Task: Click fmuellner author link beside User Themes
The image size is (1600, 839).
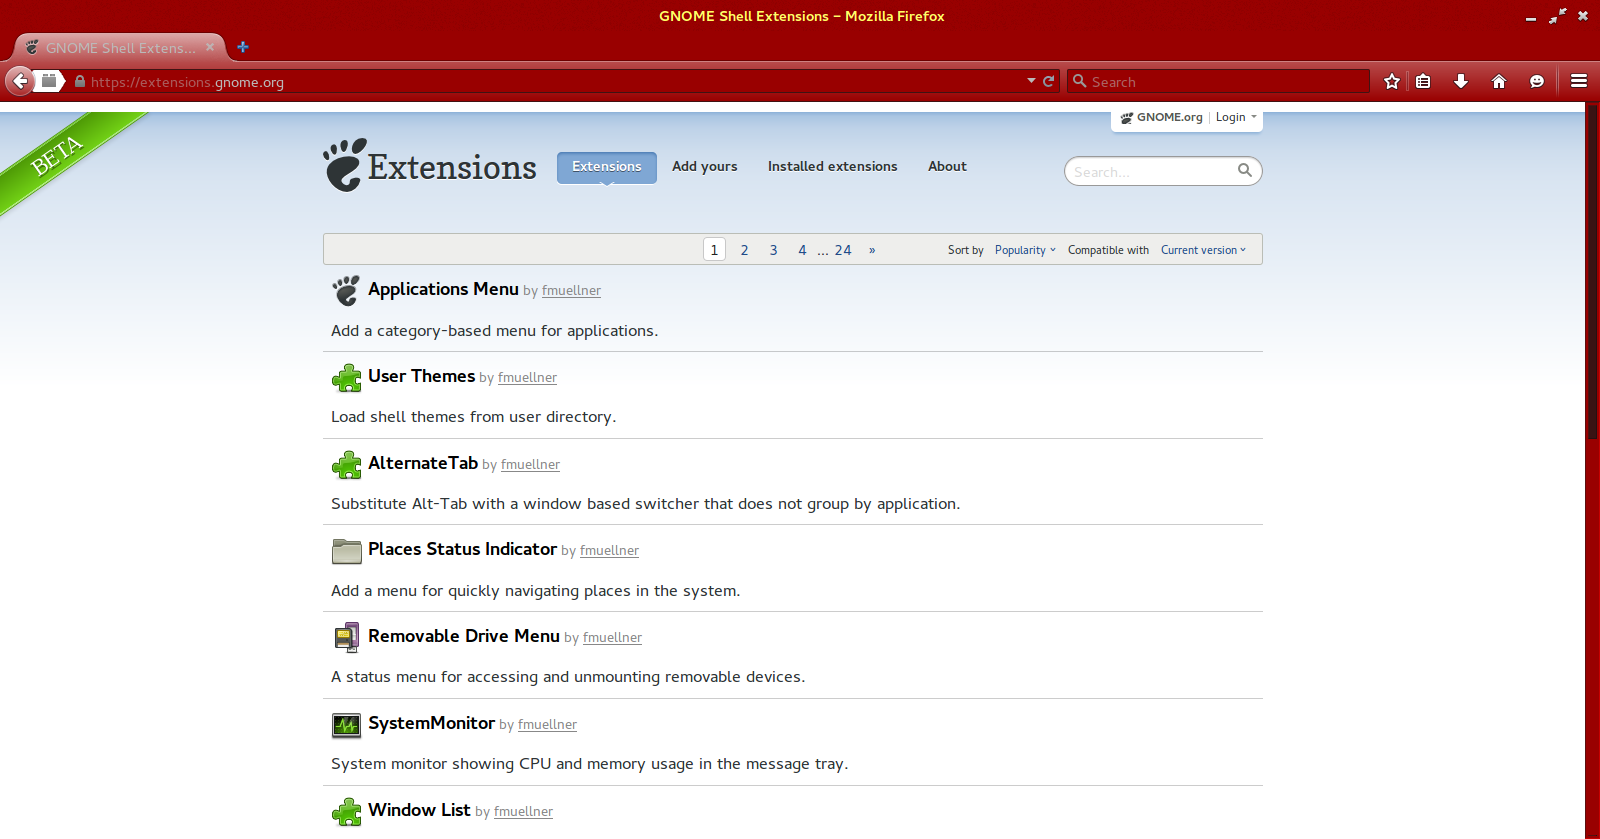Action: 527,378
